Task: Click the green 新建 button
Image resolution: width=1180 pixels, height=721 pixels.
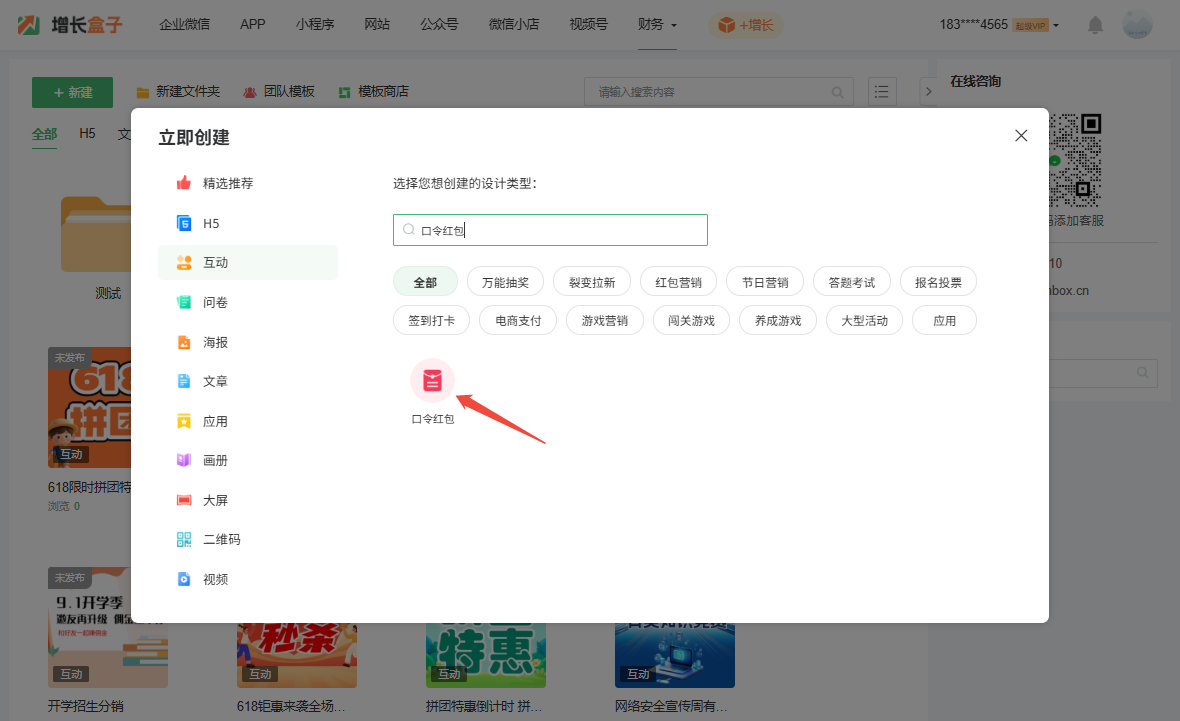Action: tap(72, 92)
